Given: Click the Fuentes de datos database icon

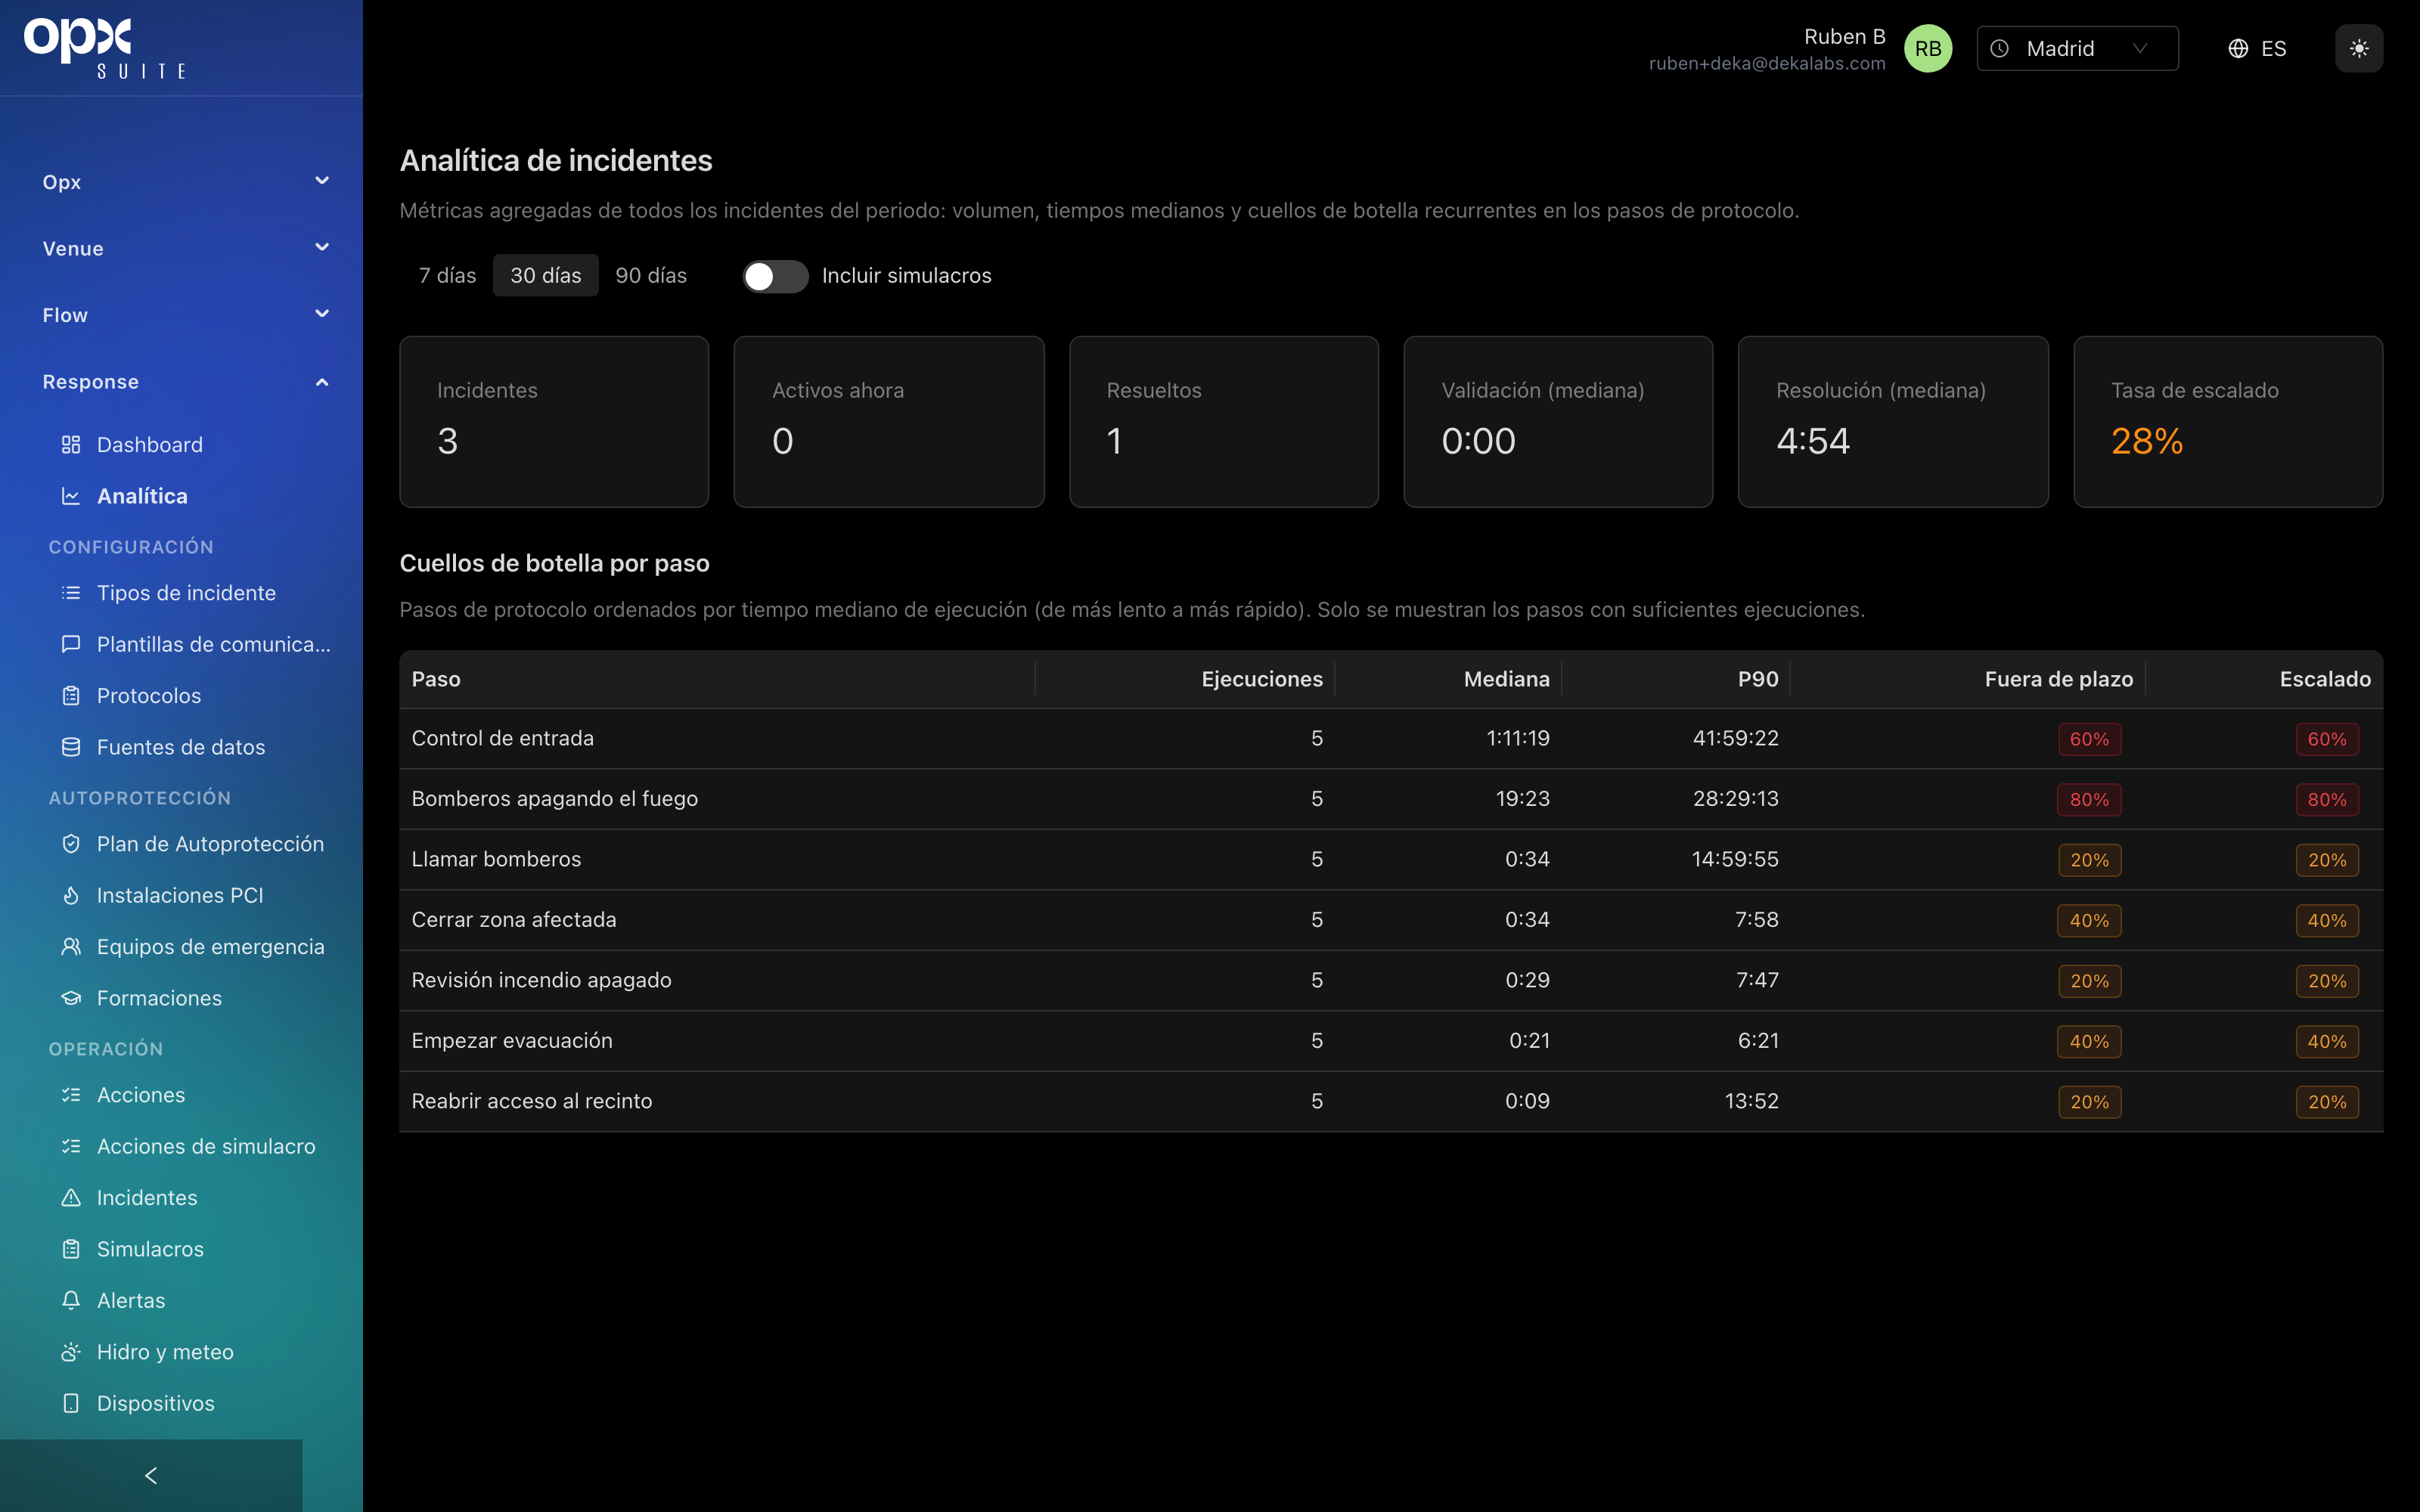Looking at the screenshot, I should click(71, 747).
